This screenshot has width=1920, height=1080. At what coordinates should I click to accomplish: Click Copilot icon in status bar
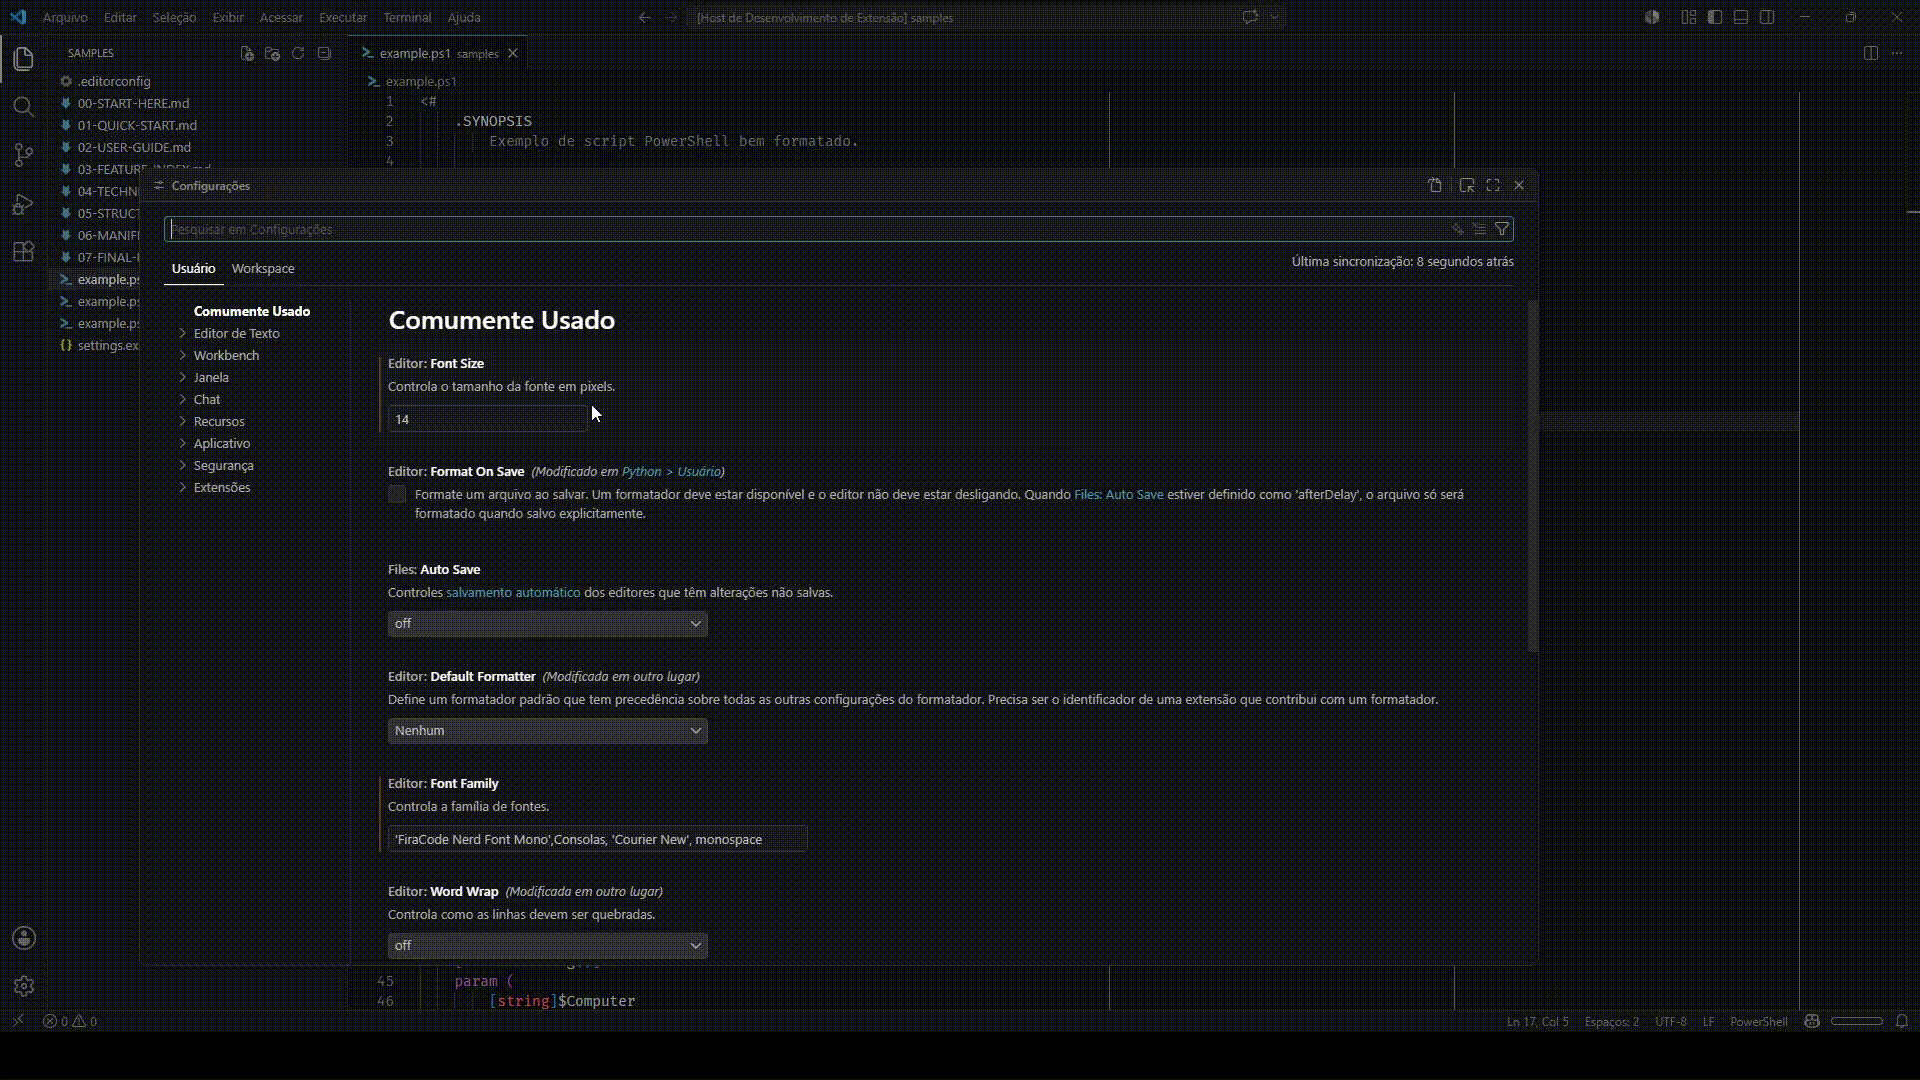[1811, 1021]
